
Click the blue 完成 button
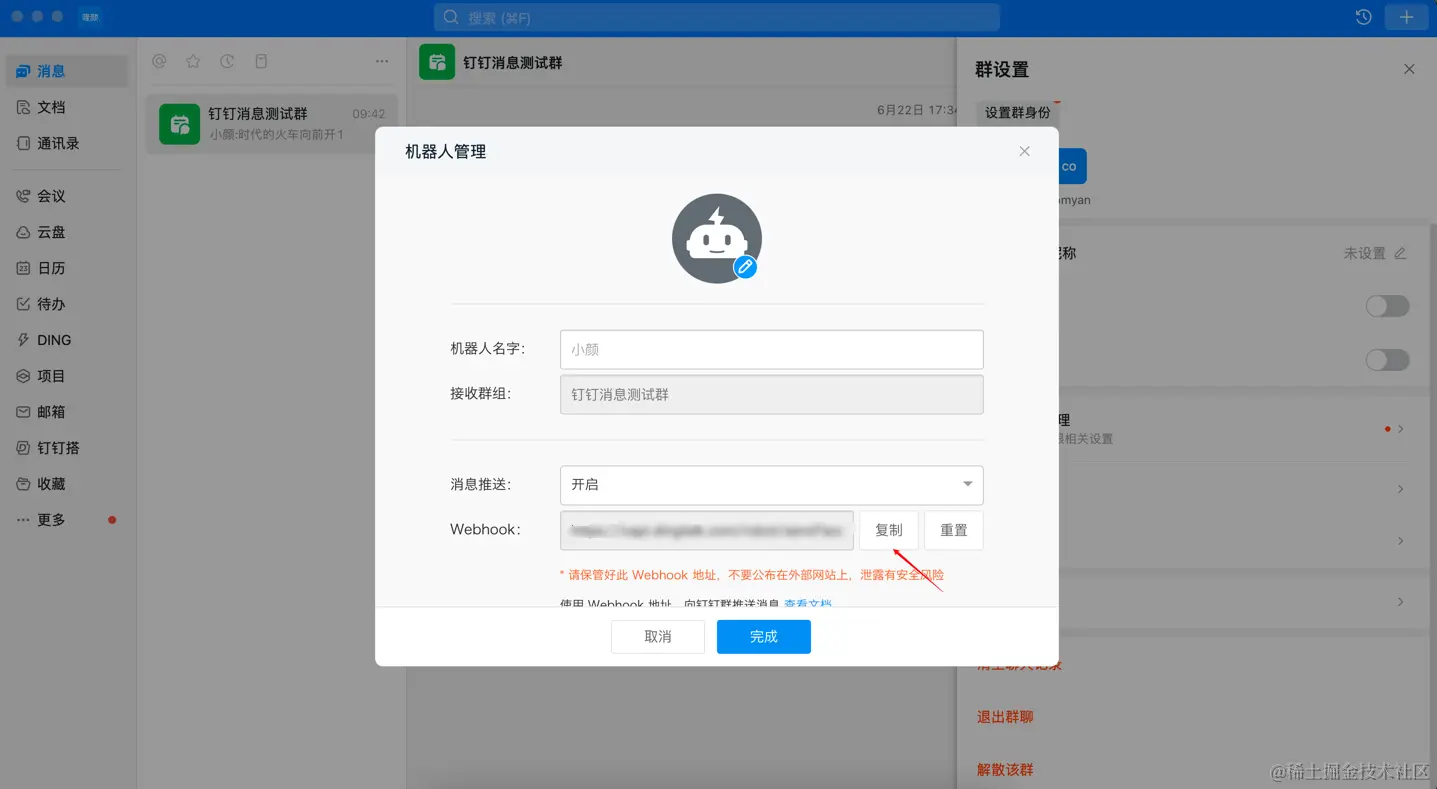point(764,637)
